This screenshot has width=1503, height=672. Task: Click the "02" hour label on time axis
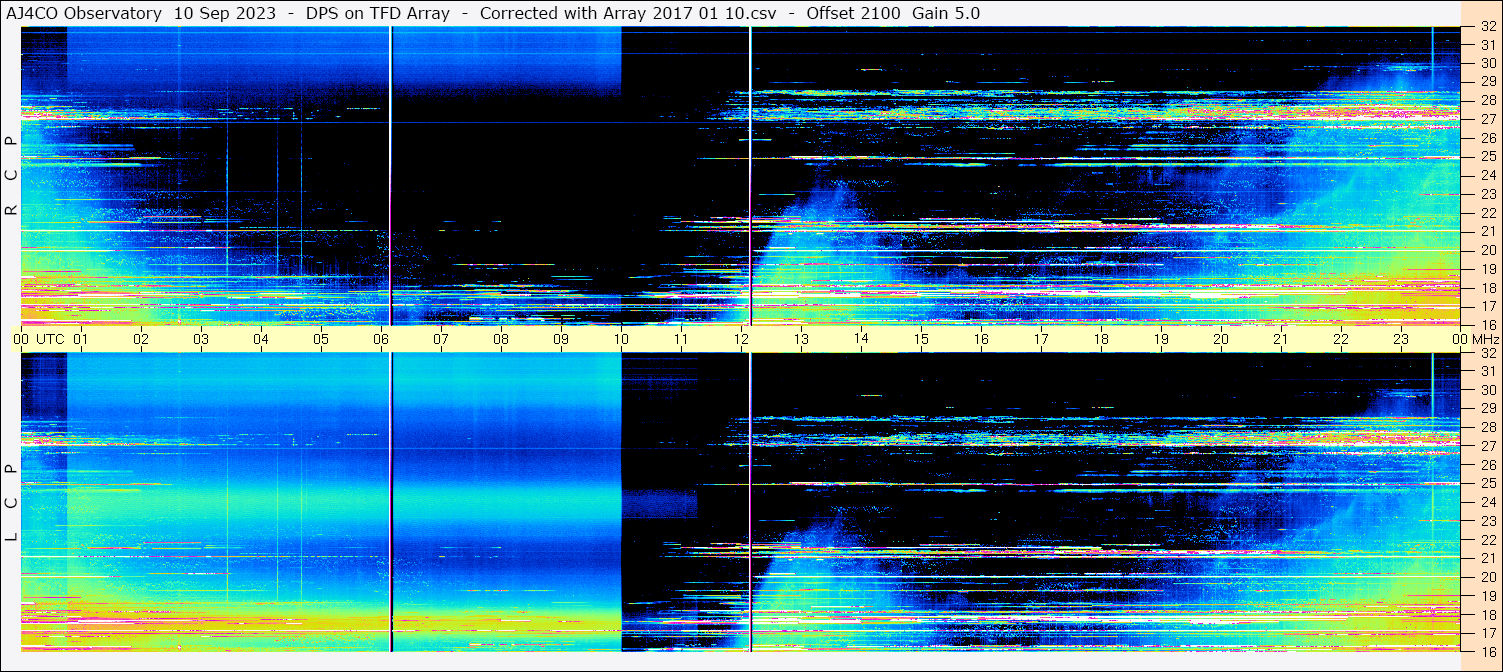pyautogui.click(x=141, y=339)
